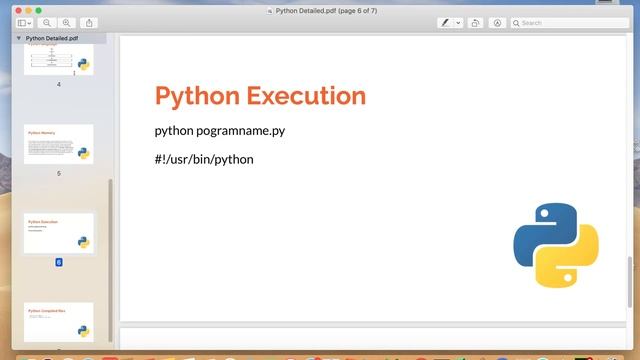The image size is (640, 360).
Task: Open the Python Compiled files thumbnail
Action: 59,322
